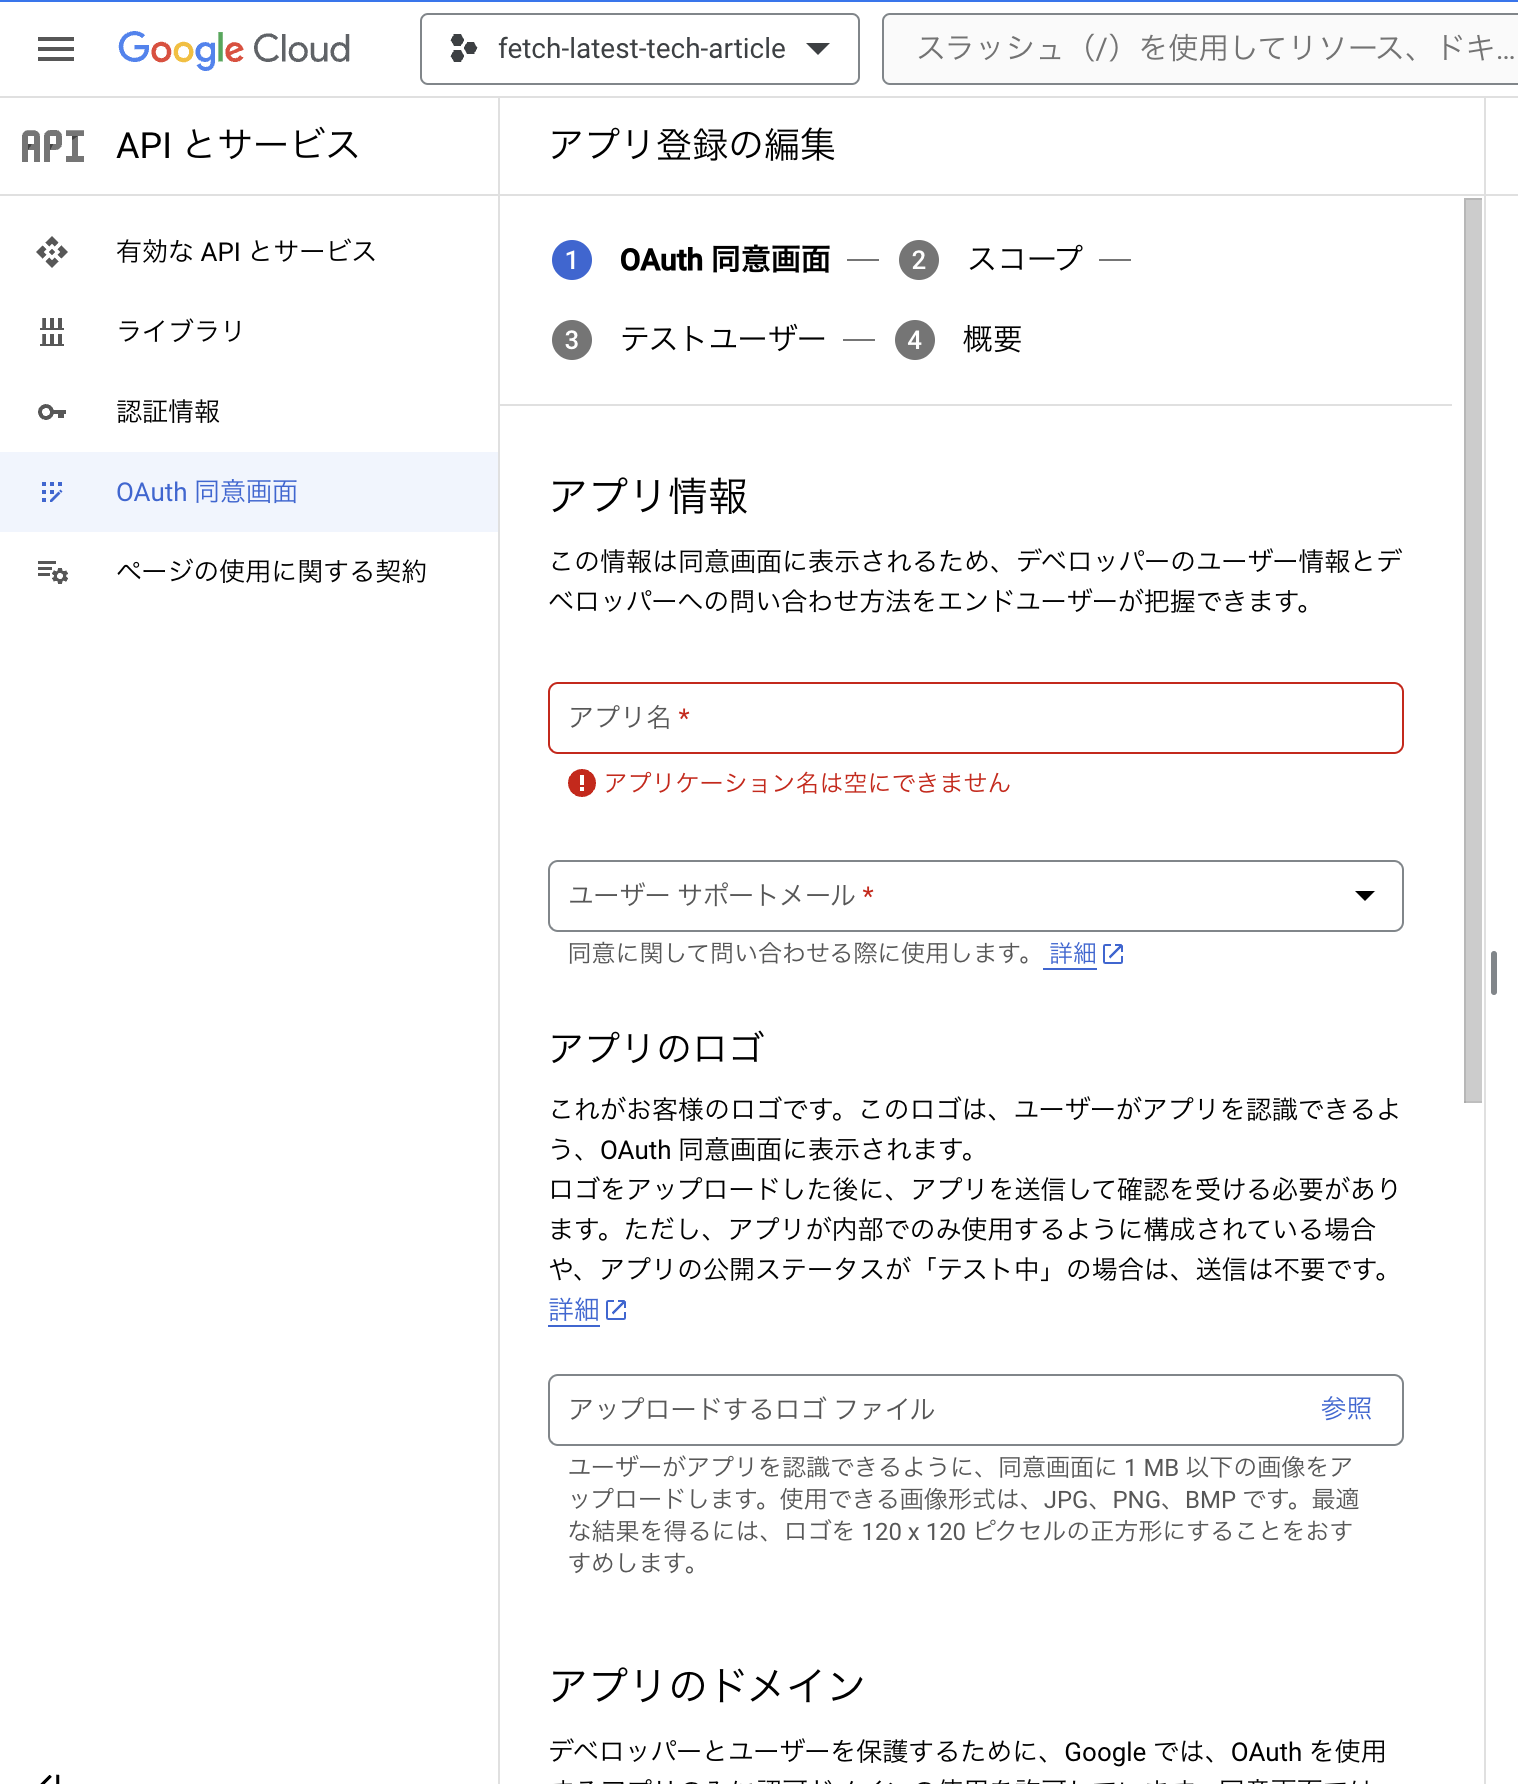Click the project hexagon icon in selector

[x=463, y=48]
